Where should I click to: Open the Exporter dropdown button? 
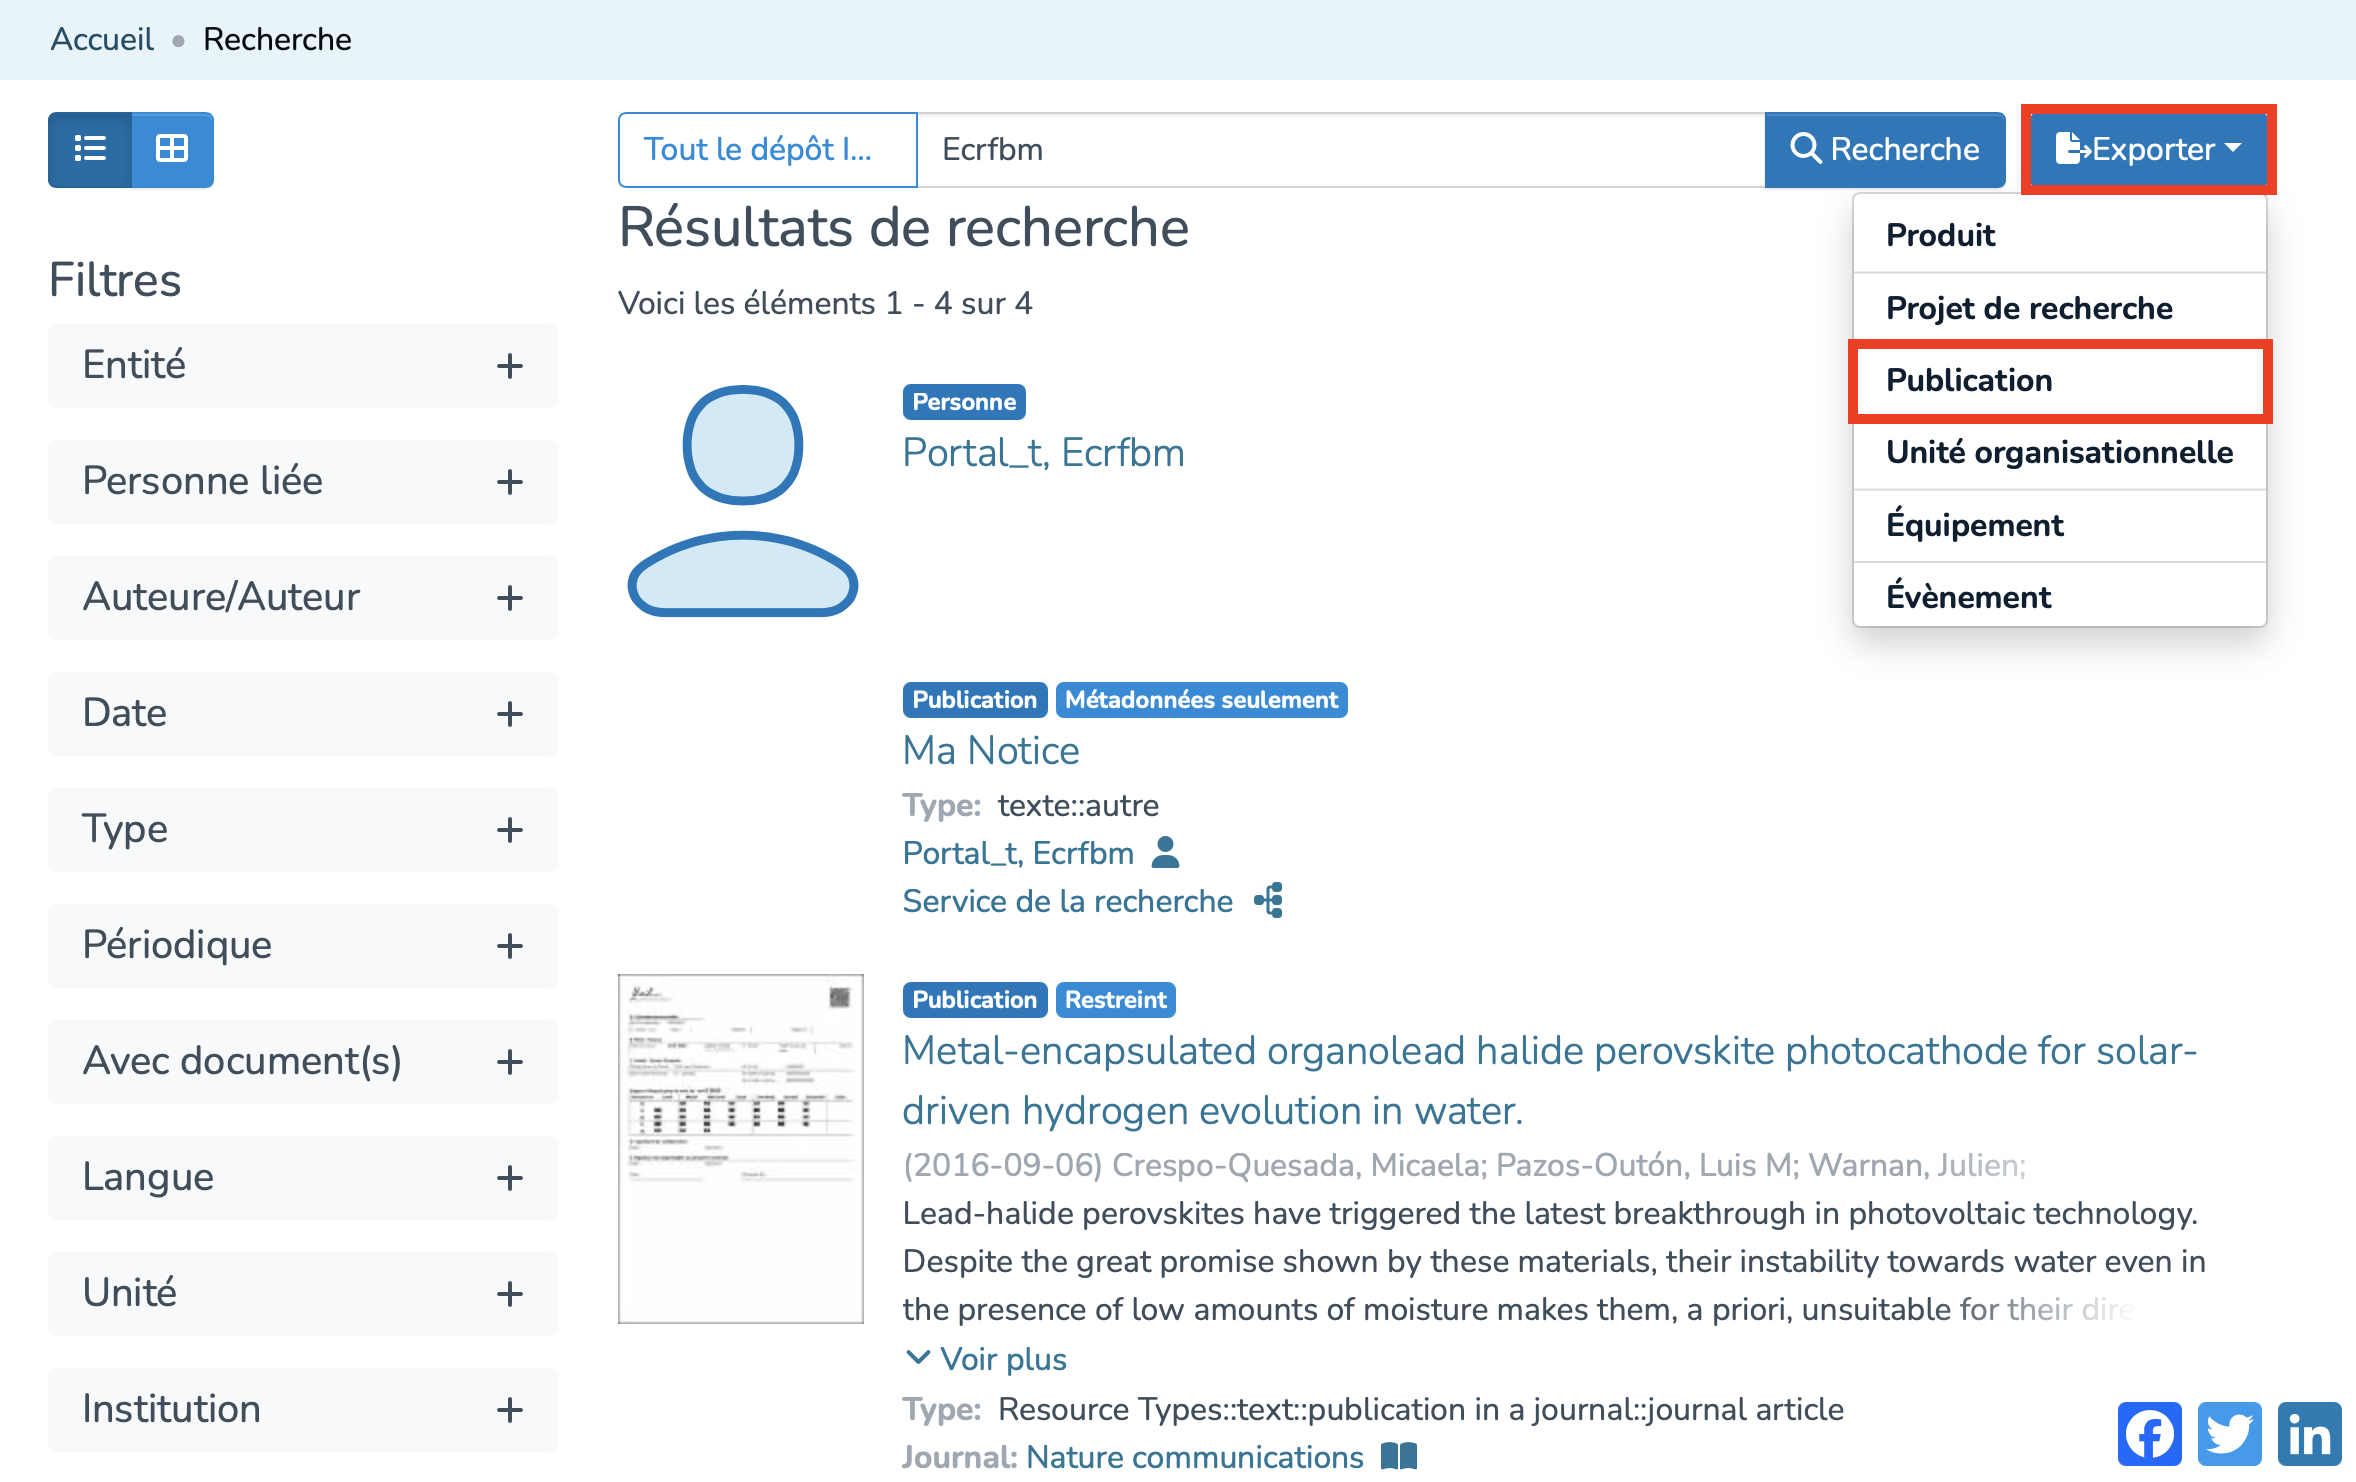click(2148, 149)
